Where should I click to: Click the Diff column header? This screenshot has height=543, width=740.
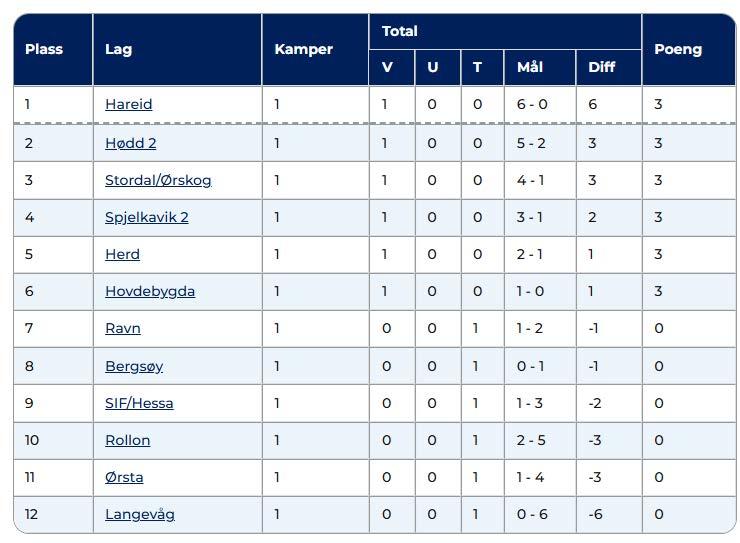601,67
